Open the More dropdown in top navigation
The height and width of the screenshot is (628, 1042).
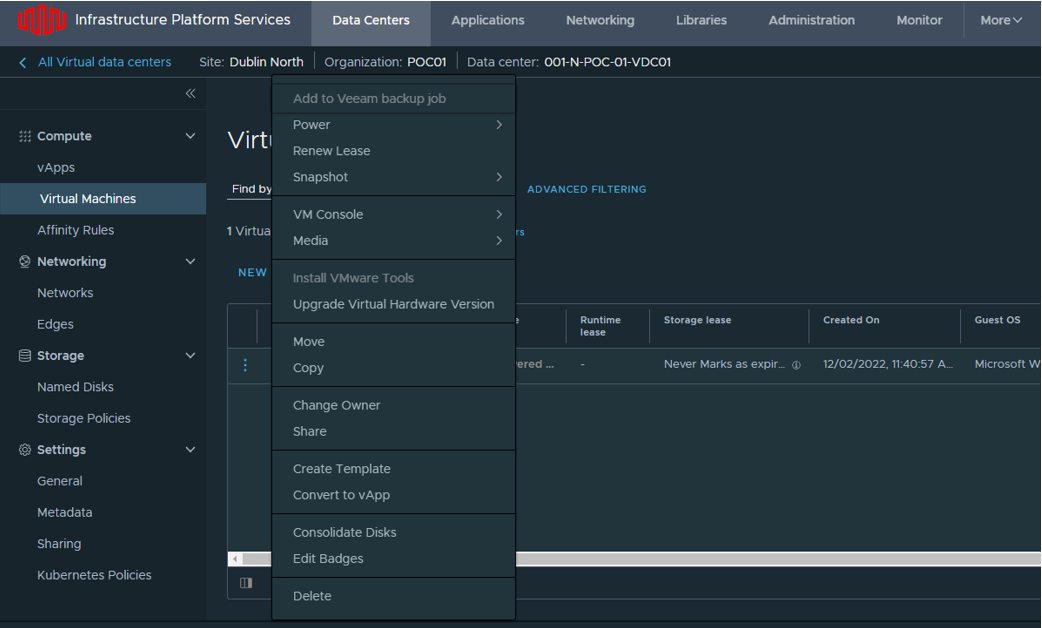pos(1000,20)
